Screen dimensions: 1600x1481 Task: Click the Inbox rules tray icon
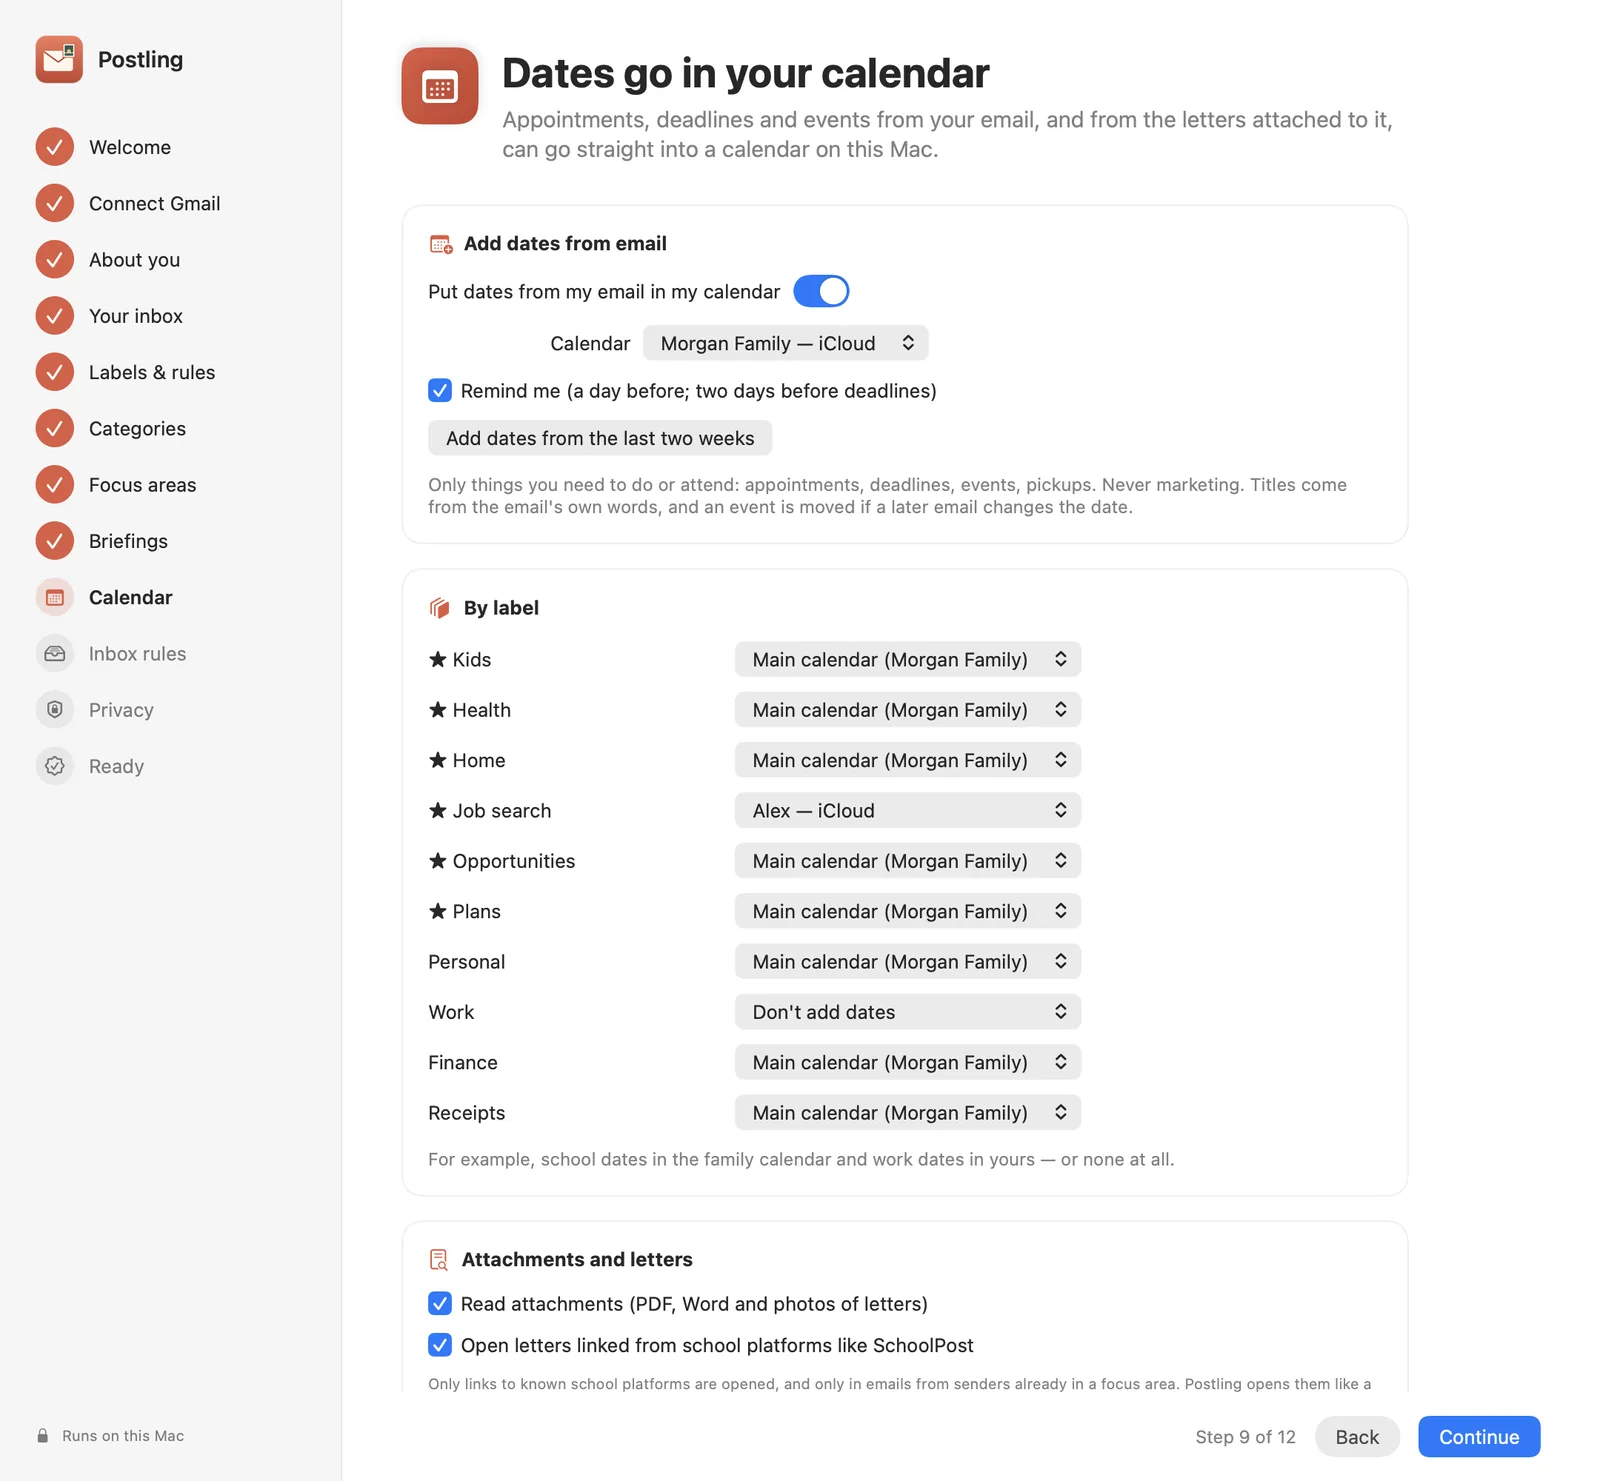pyautogui.click(x=55, y=653)
